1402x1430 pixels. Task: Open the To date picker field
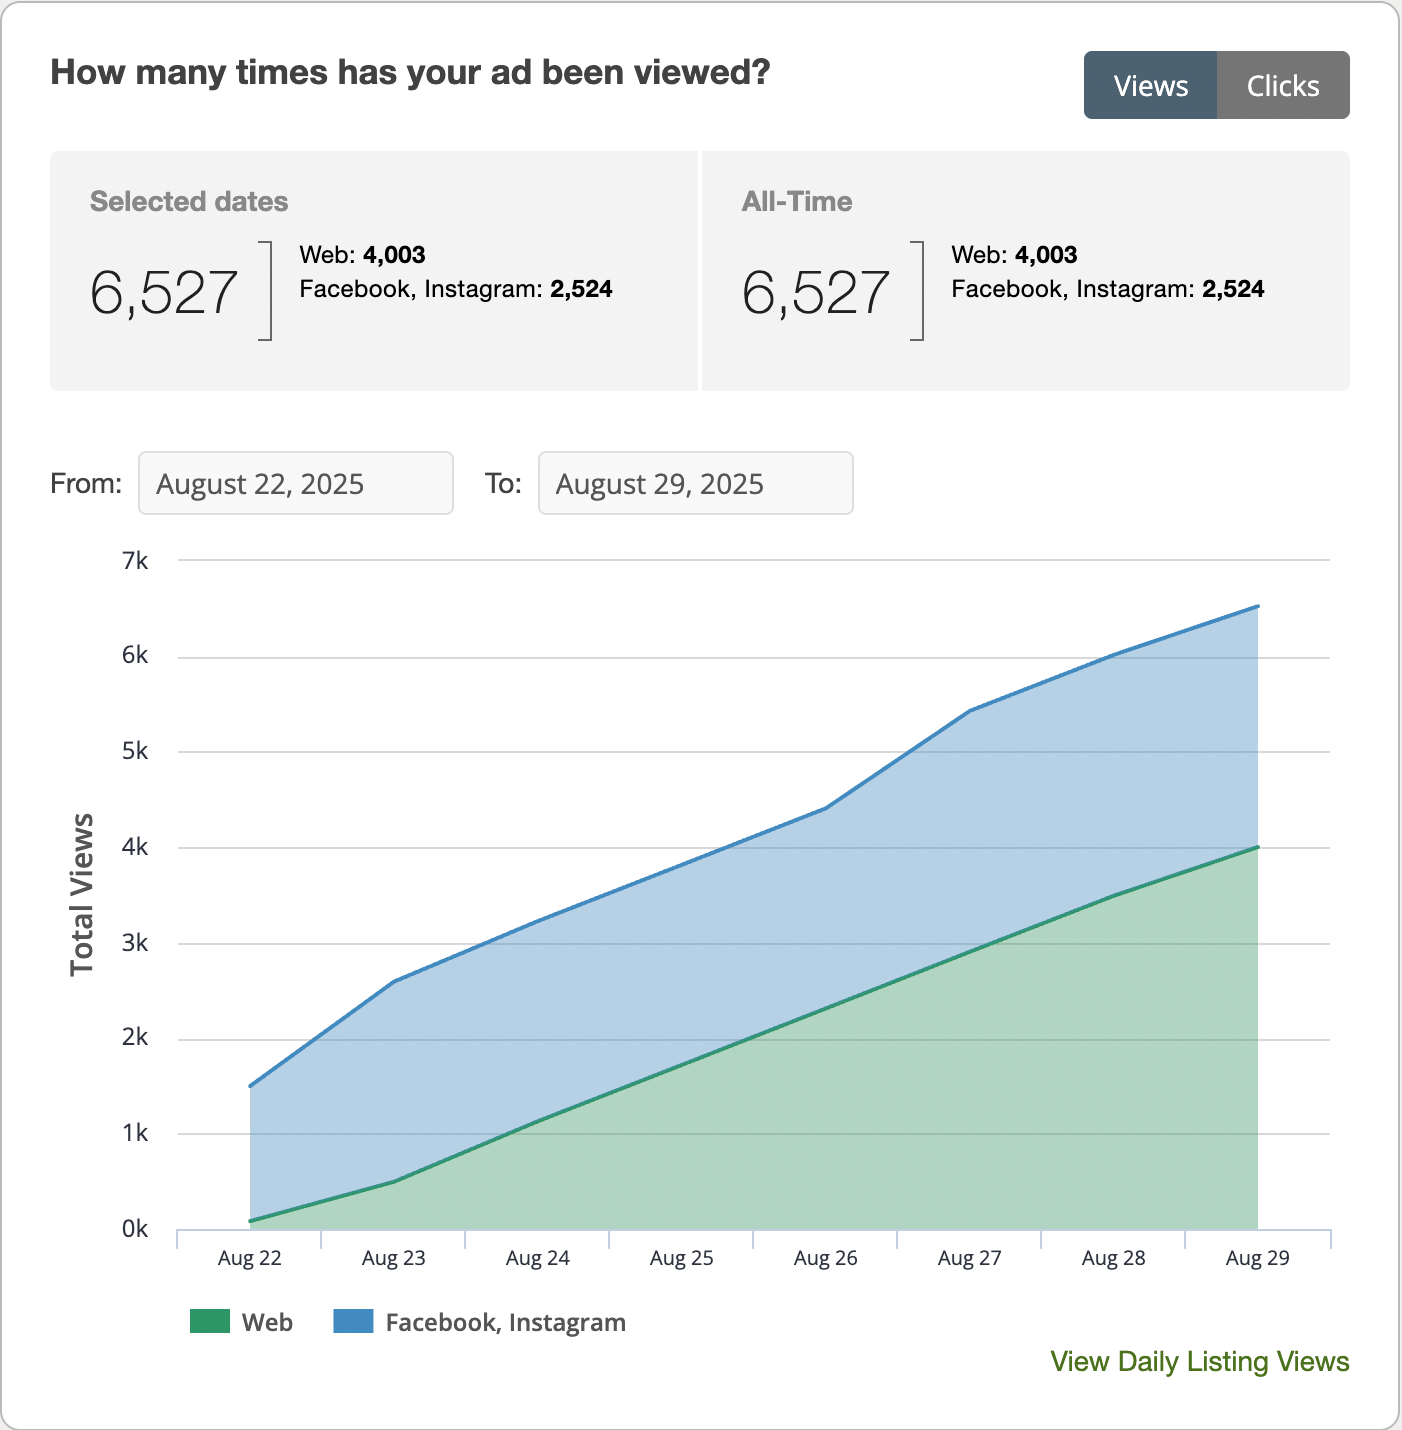coord(695,484)
